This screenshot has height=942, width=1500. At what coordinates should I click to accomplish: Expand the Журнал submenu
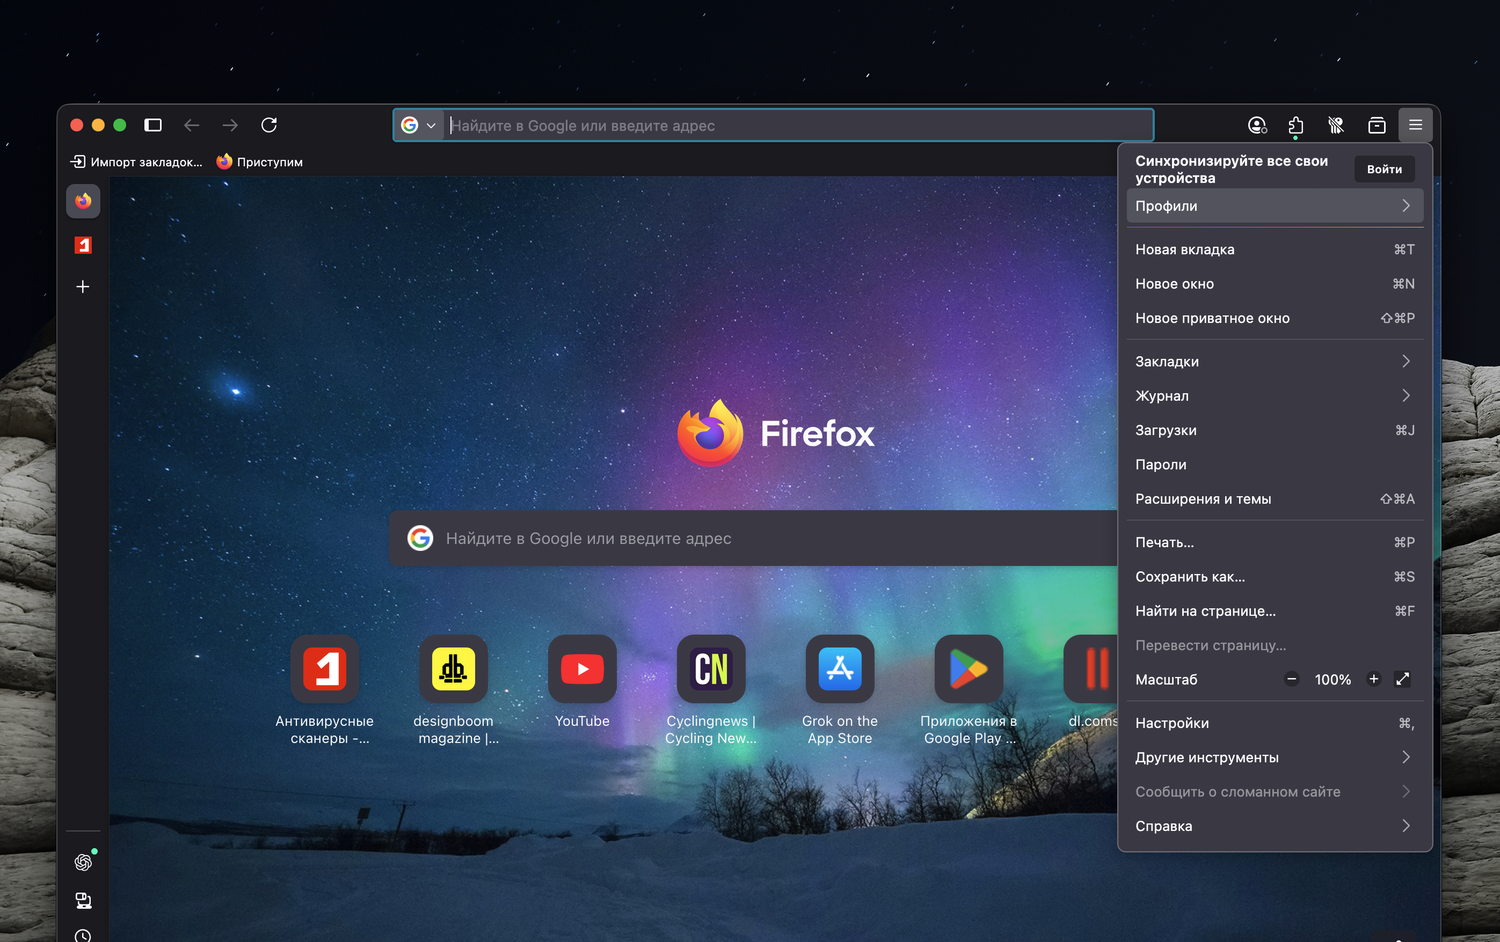[x=1275, y=396]
